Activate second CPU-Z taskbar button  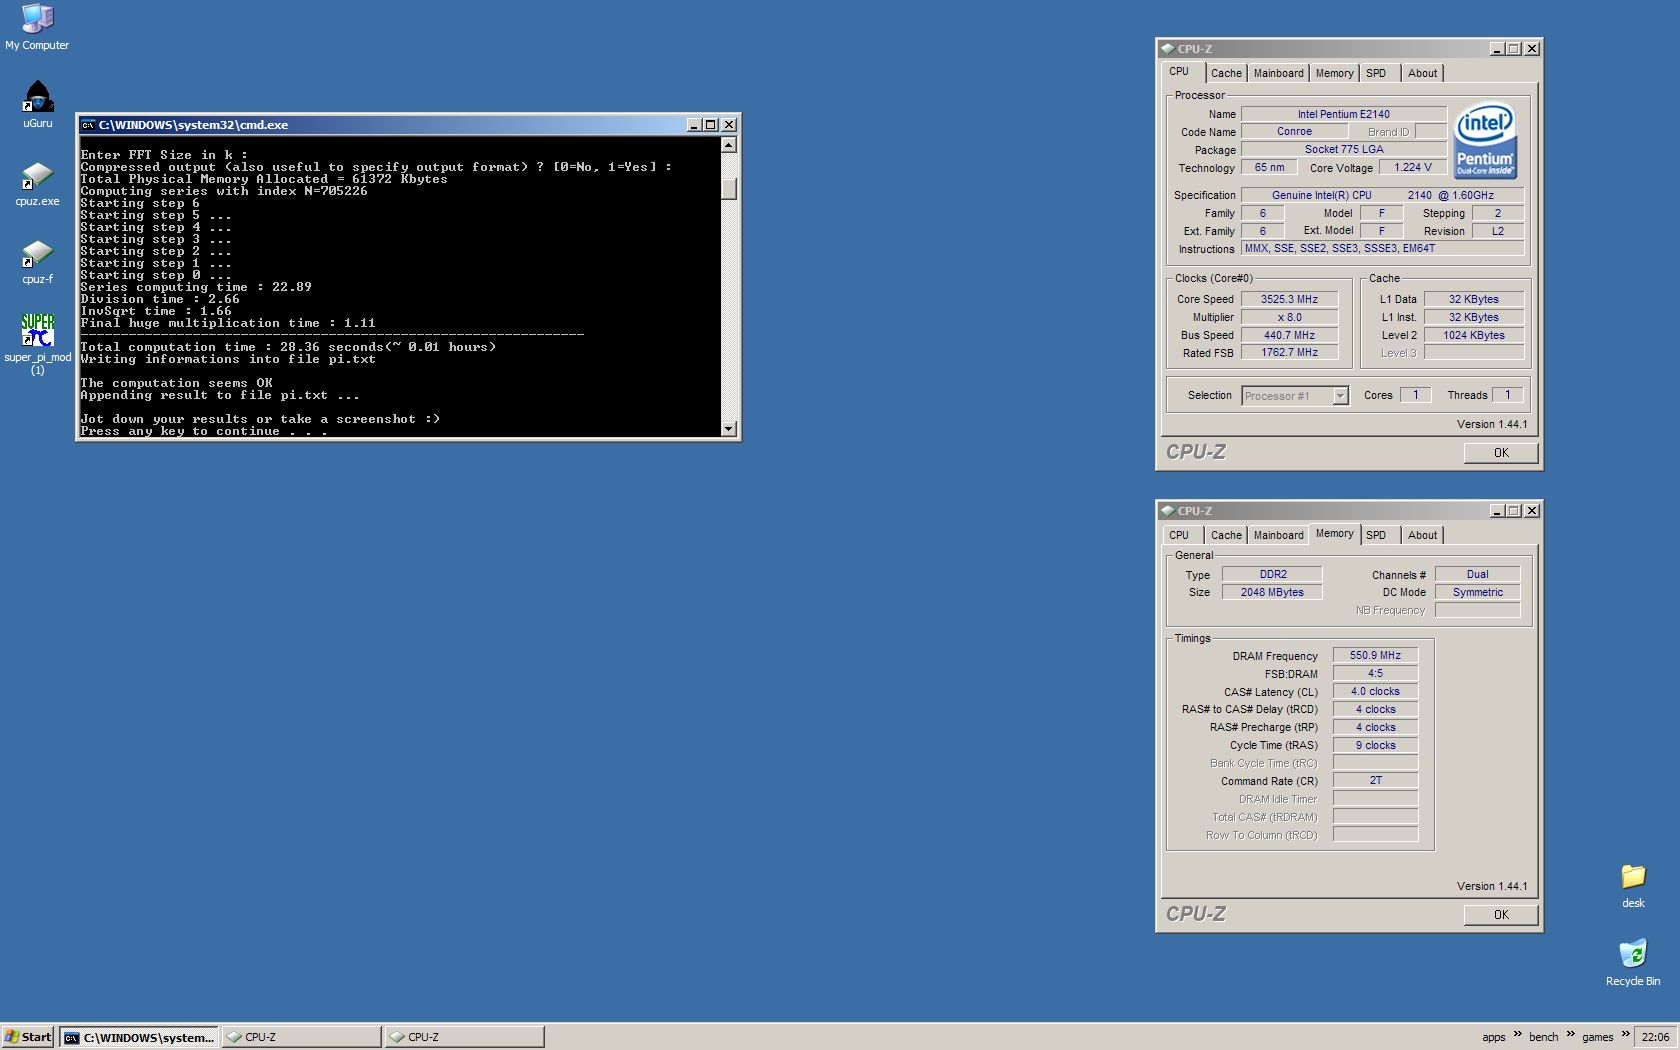coord(464,1037)
